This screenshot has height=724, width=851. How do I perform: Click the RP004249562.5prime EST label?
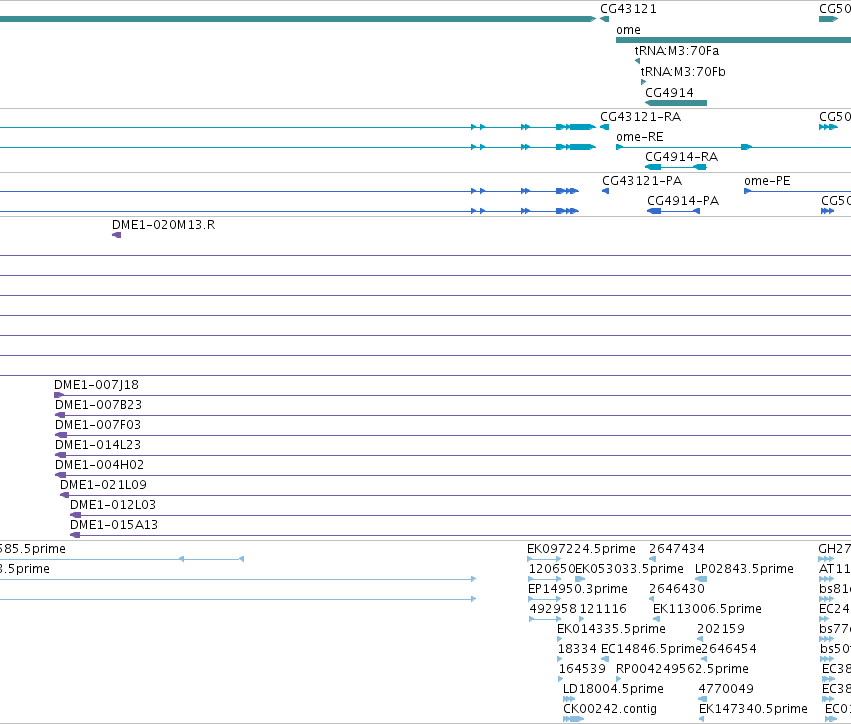click(682, 670)
